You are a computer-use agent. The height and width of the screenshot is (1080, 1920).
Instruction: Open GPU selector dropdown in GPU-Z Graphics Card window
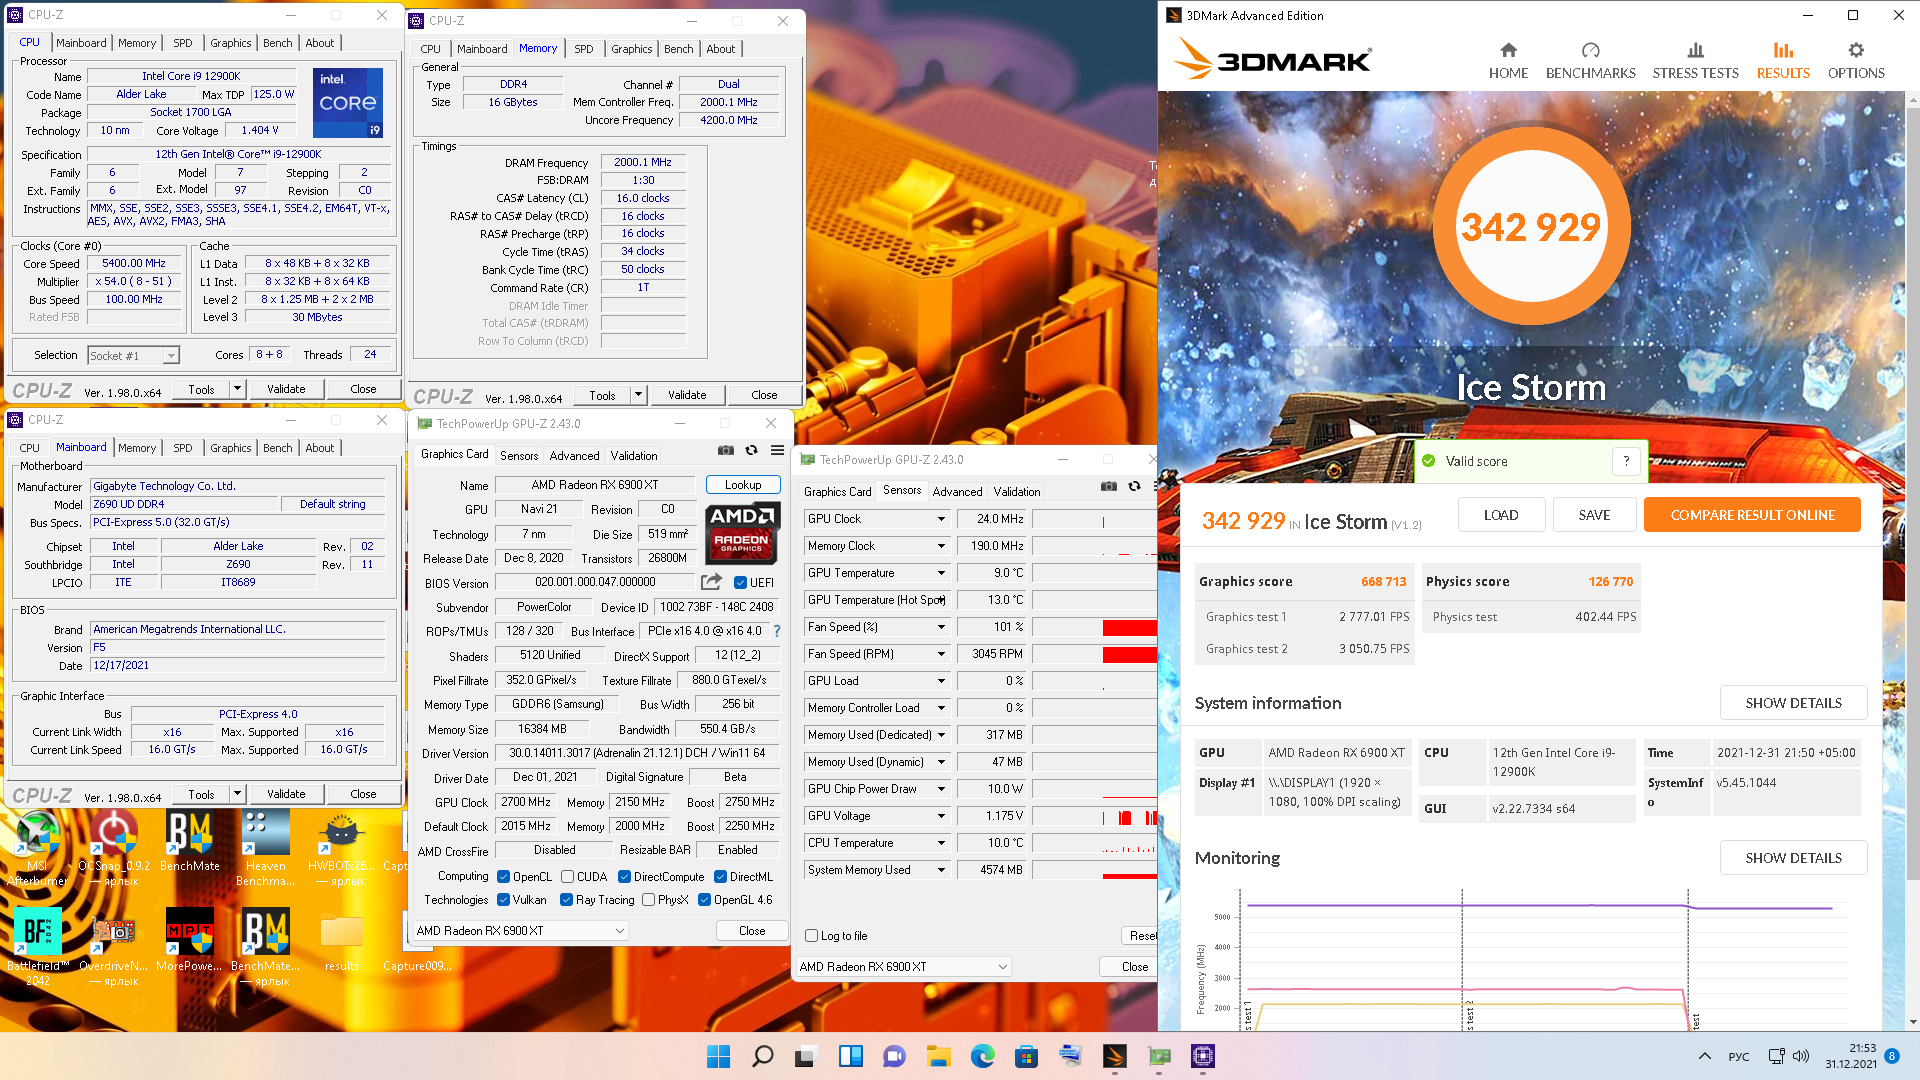click(x=520, y=930)
